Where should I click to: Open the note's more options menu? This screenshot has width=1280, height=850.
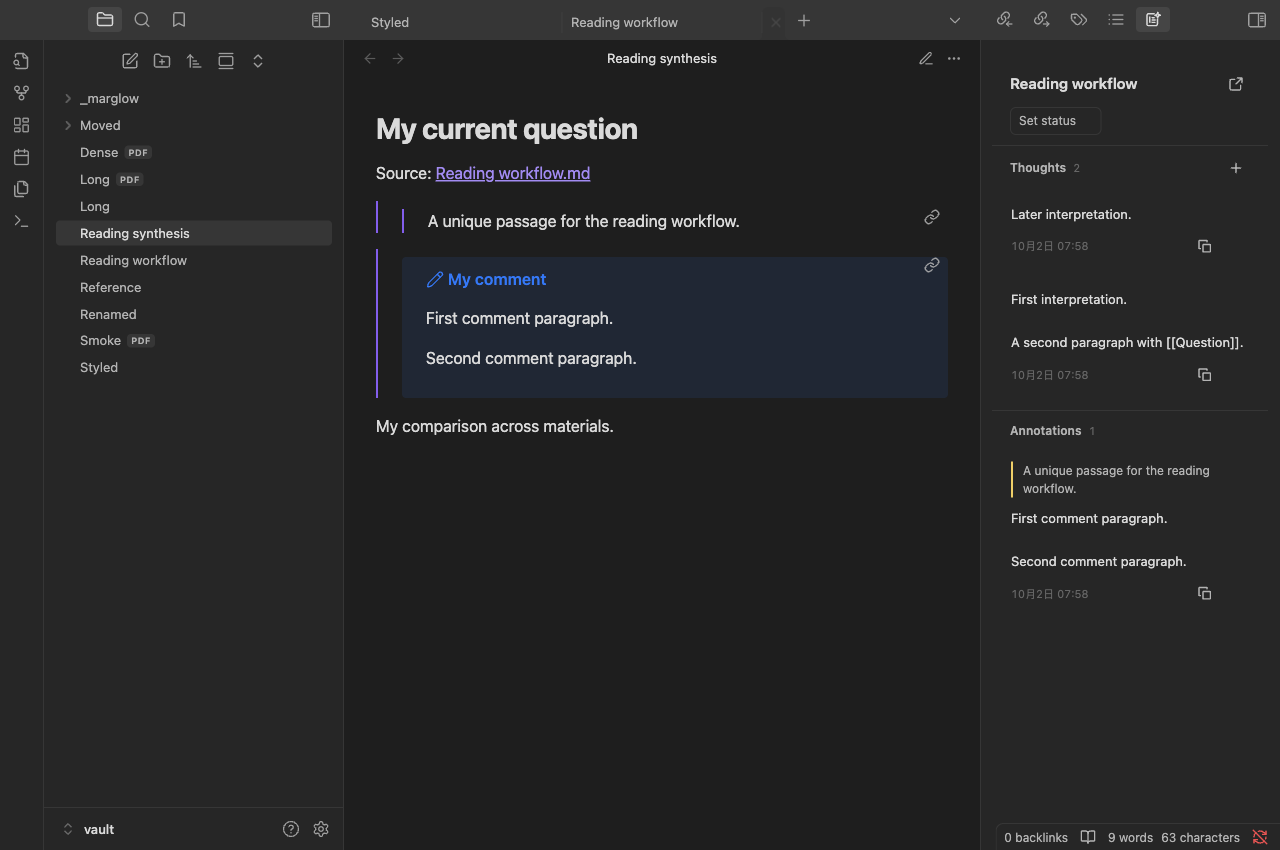pos(954,59)
